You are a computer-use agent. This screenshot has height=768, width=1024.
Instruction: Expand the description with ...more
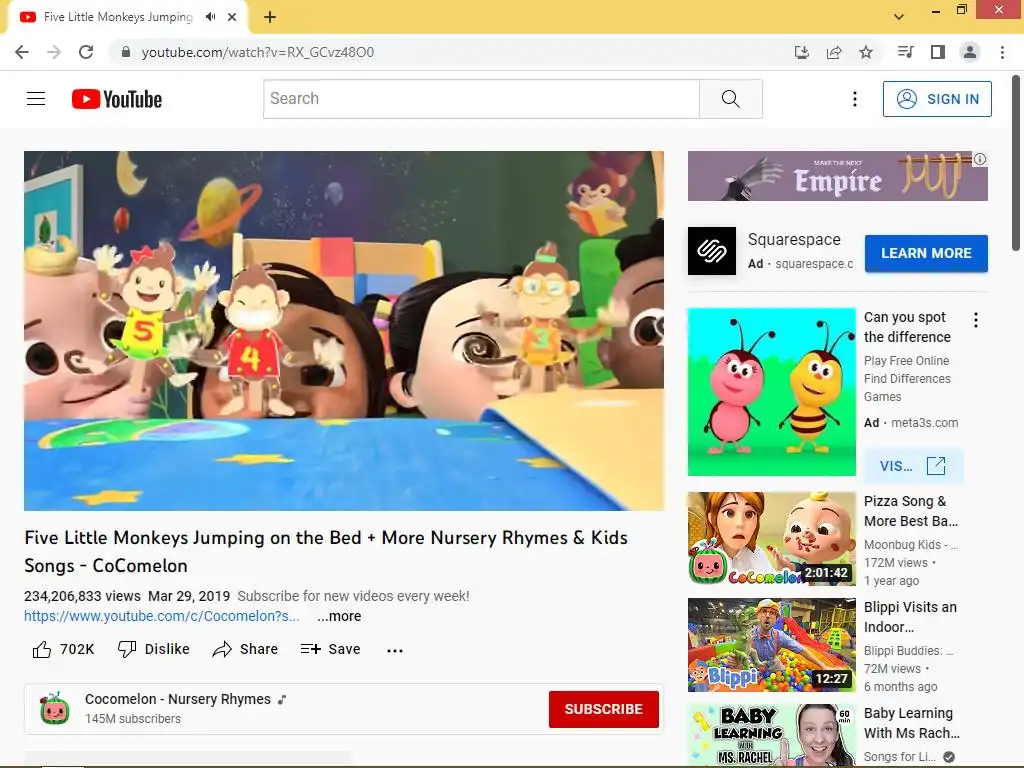click(339, 616)
